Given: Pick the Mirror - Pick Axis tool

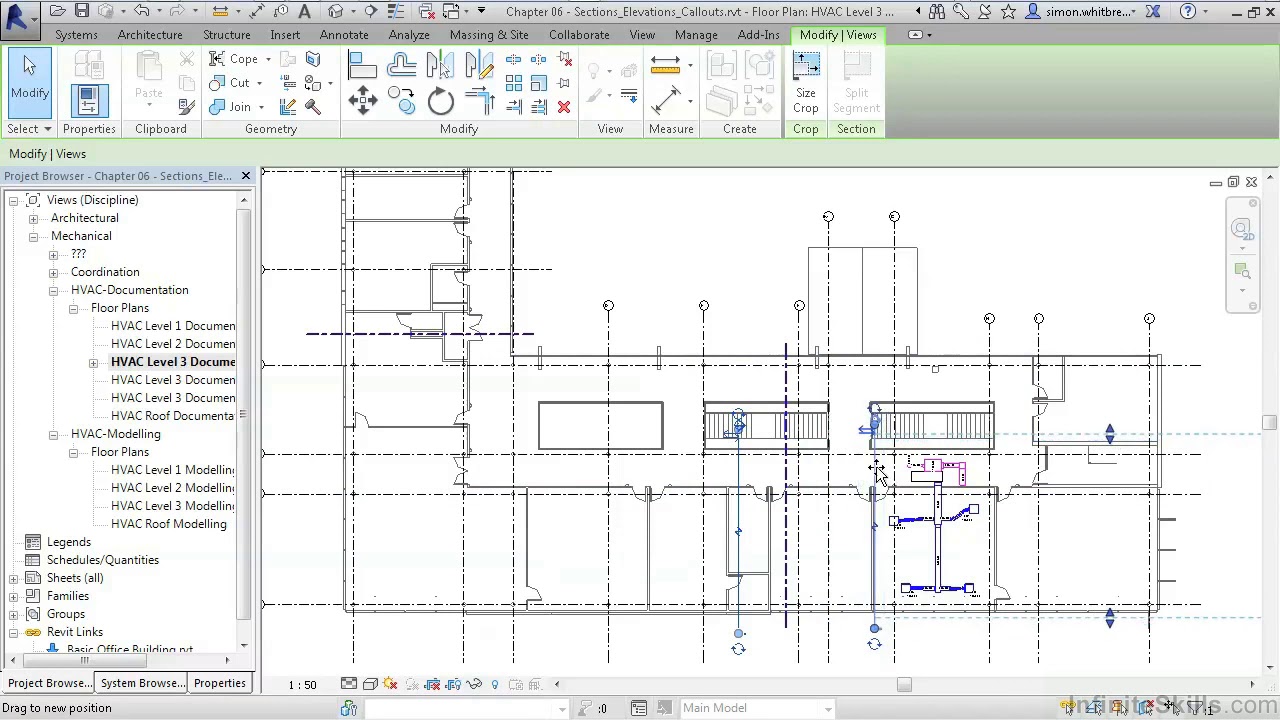Looking at the screenshot, I should pos(440,66).
